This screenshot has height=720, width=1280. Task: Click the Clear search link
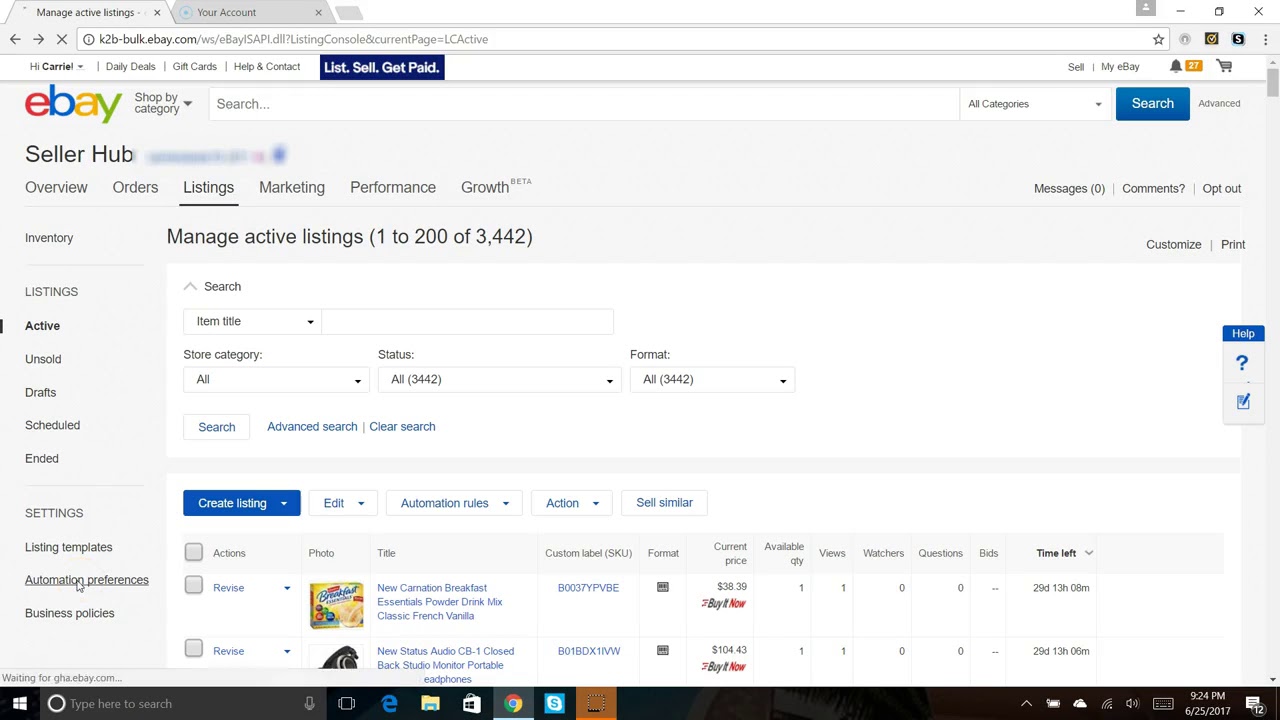click(402, 427)
